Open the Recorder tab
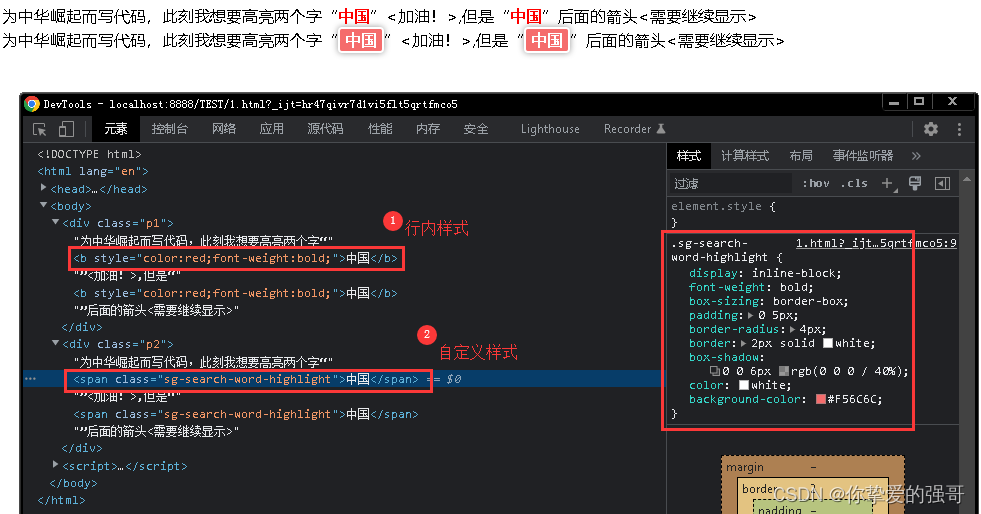981x514 pixels. coord(634,129)
